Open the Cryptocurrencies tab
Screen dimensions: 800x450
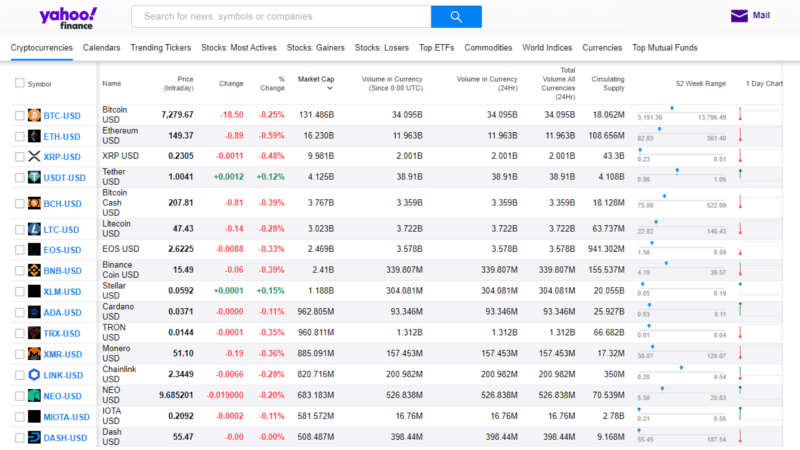(42, 48)
